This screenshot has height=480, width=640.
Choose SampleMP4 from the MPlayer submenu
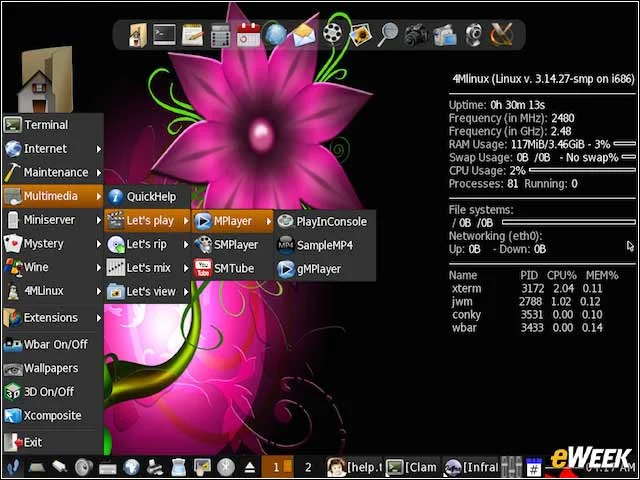coord(325,245)
